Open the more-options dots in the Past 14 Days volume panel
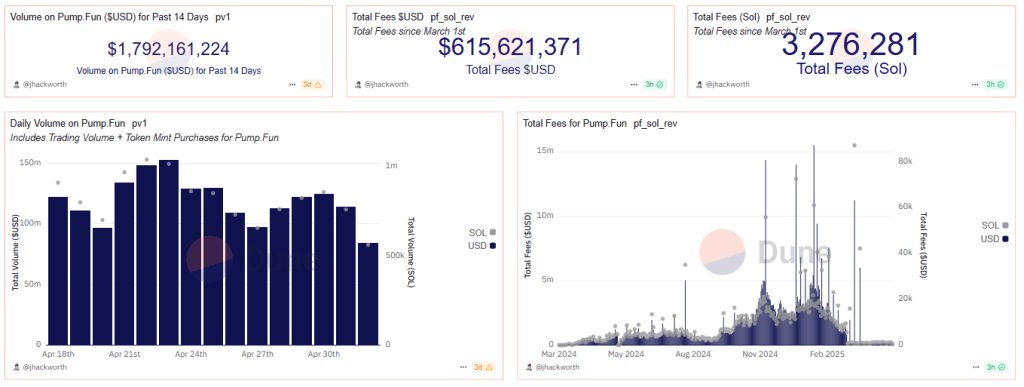This screenshot has width=1024, height=387. point(292,84)
